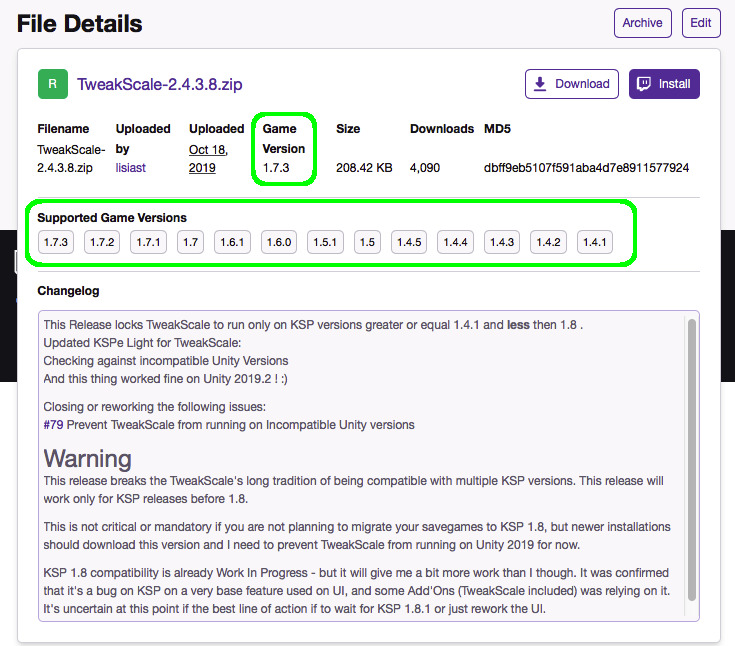Click the Downloads column header
This screenshot has height=646, width=735.
(x=442, y=128)
